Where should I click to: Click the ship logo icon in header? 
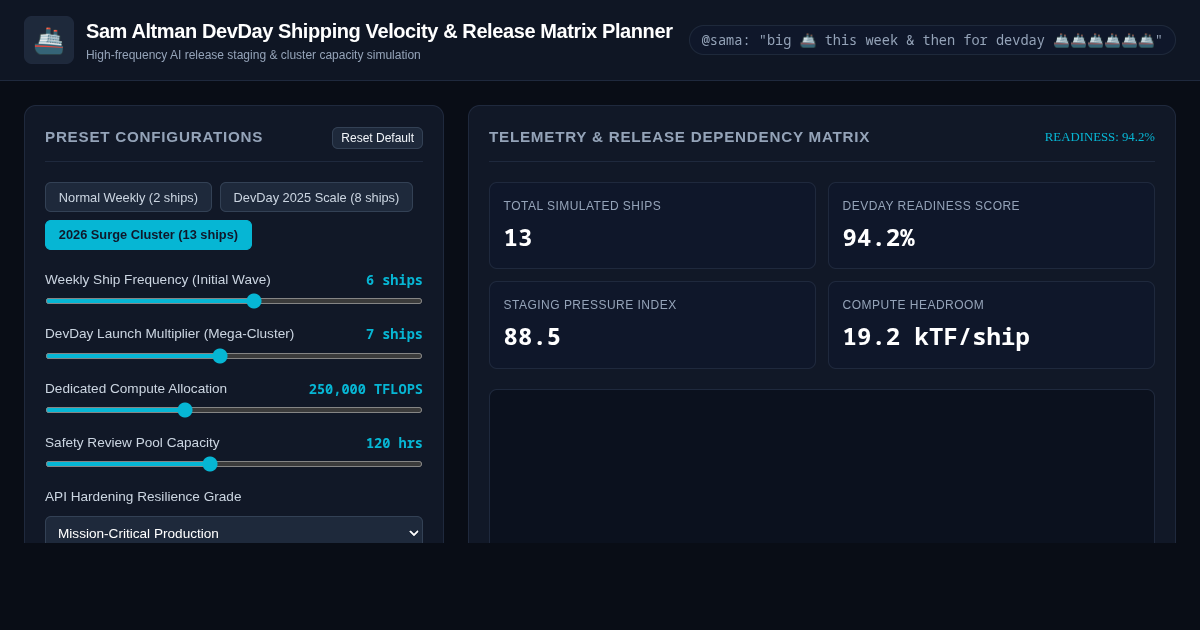coord(49,40)
